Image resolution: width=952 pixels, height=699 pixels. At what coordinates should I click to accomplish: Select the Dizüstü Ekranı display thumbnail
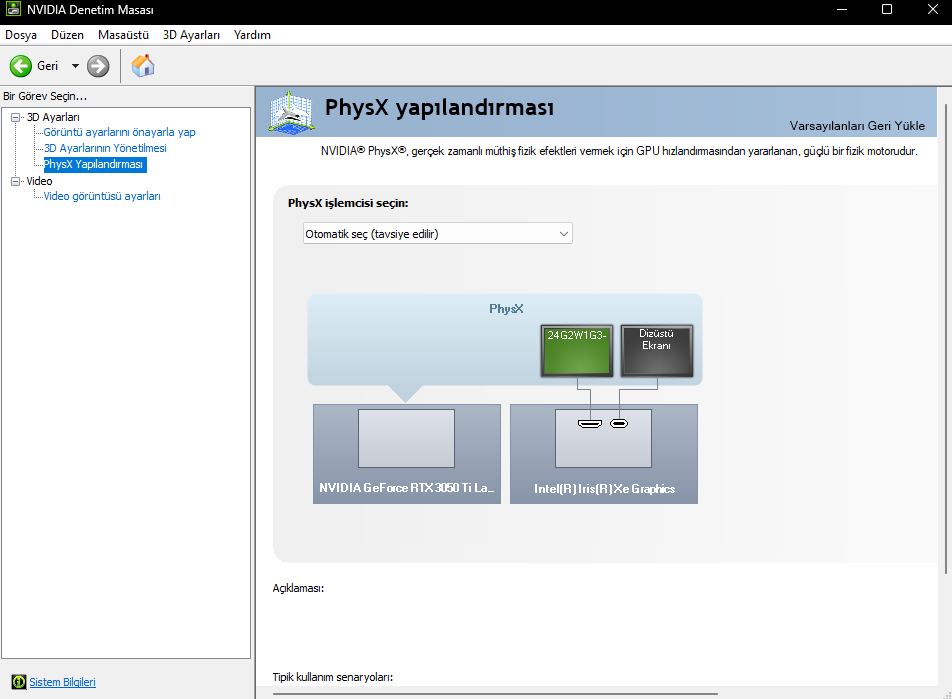[x=656, y=350]
